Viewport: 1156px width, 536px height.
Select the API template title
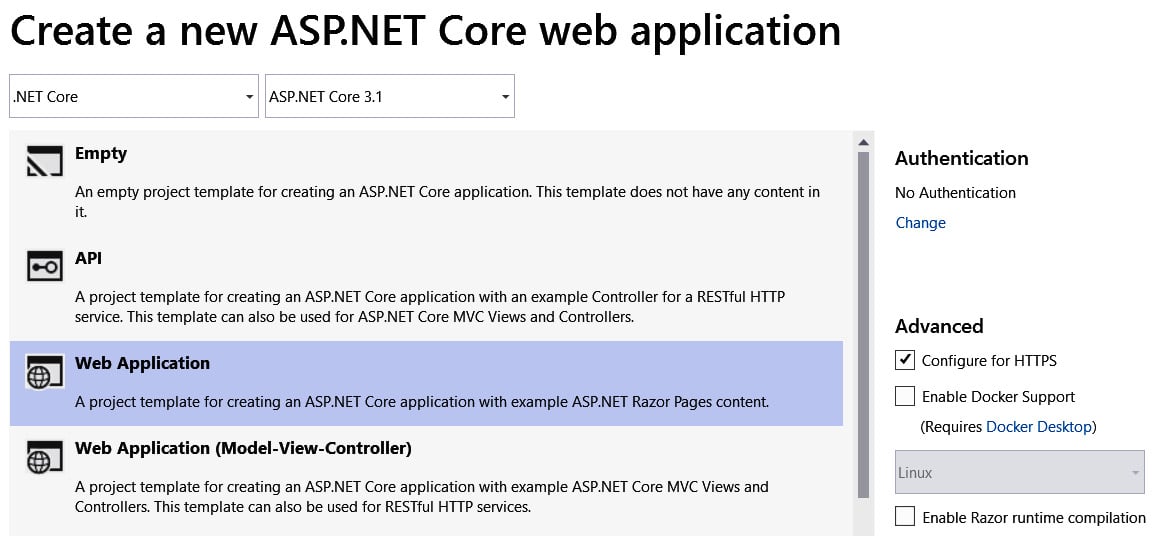click(88, 258)
